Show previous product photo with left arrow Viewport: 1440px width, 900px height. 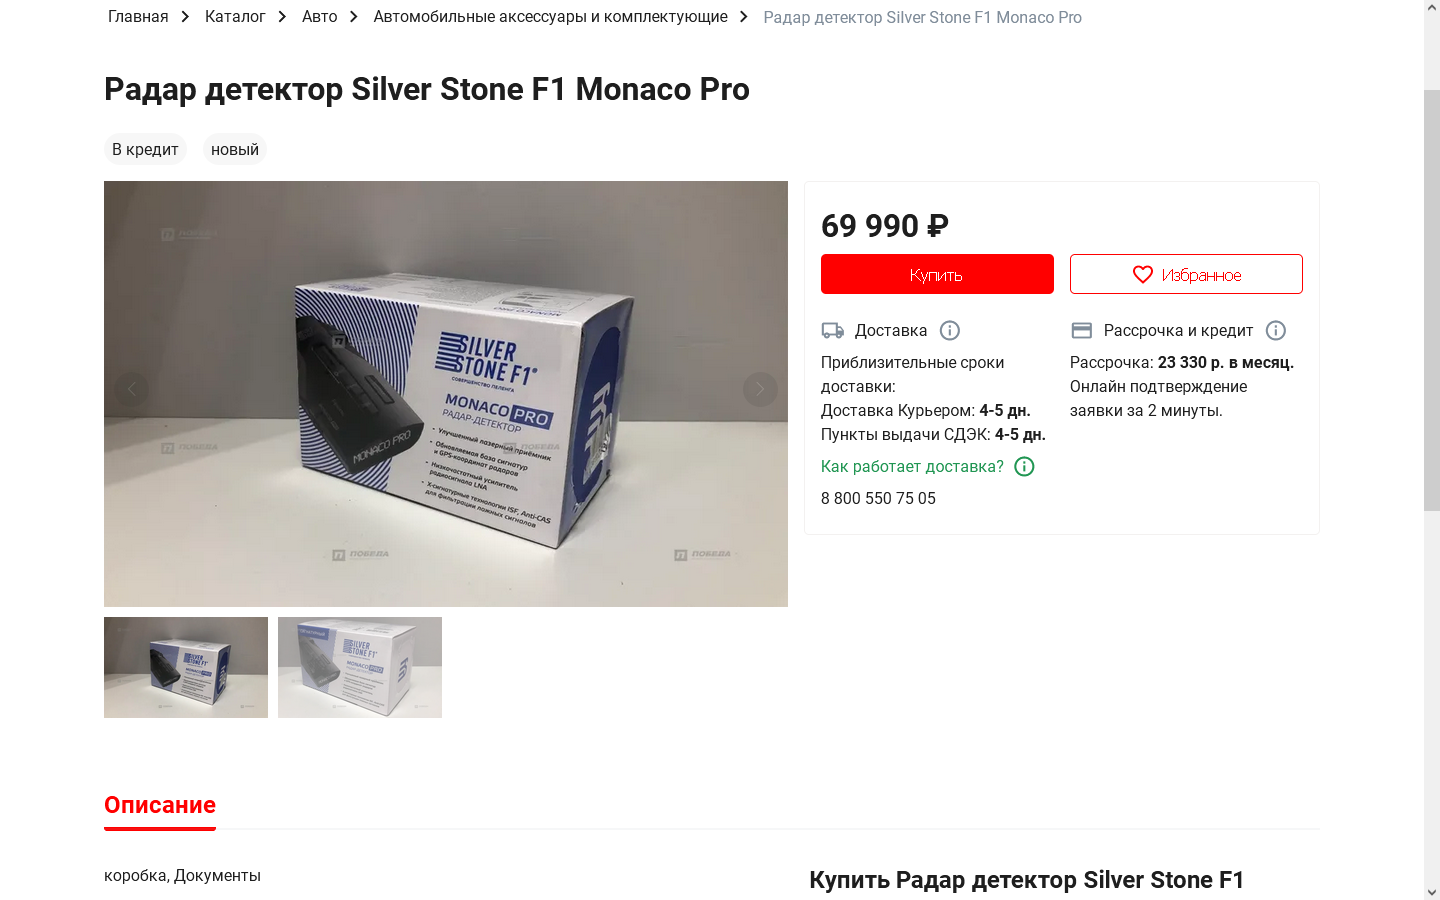(x=131, y=389)
